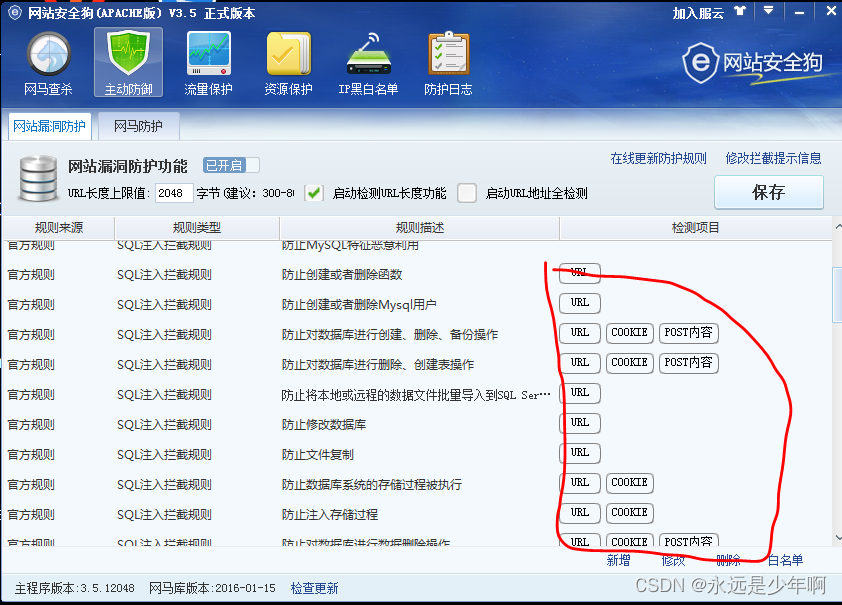Click the scroll up arrow of rule list

click(838, 227)
